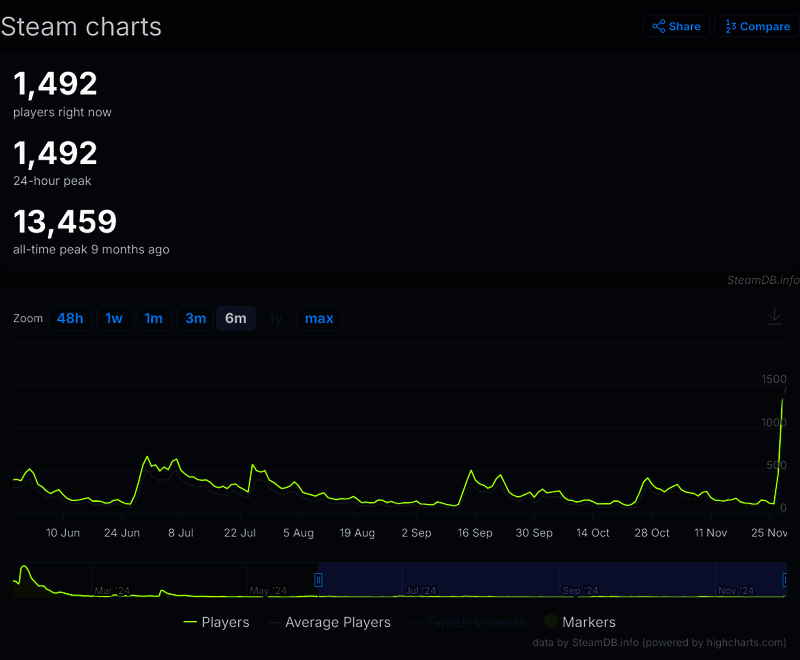Screen dimensions: 800x660
Task: Select the 1w zoom range
Action: click(114, 319)
